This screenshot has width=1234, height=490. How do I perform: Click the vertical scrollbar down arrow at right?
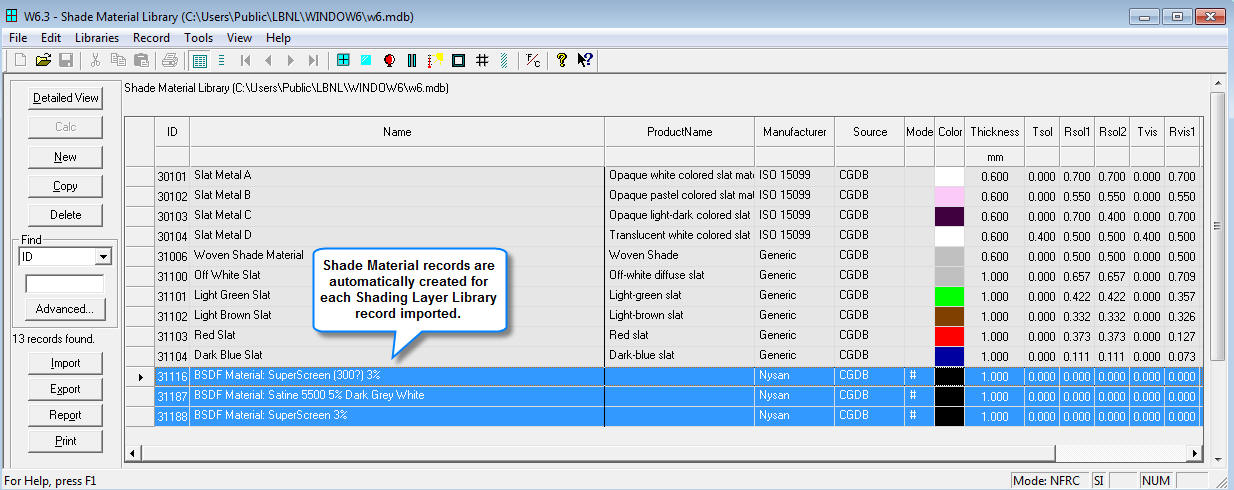pos(1217,458)
